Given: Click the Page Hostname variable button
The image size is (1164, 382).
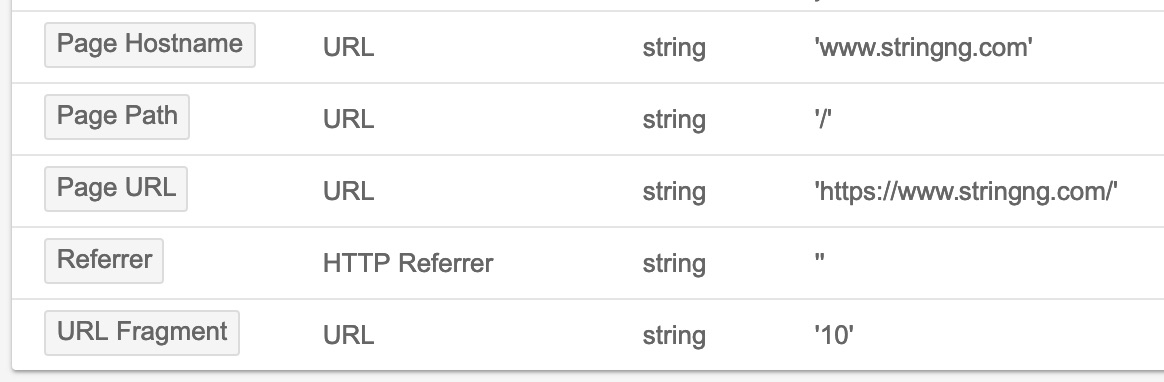Looking at the screenshot, I should 150,45.
